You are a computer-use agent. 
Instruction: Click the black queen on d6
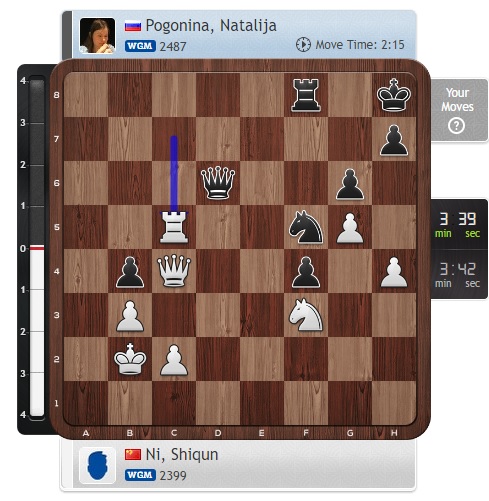tap(218, 183)
